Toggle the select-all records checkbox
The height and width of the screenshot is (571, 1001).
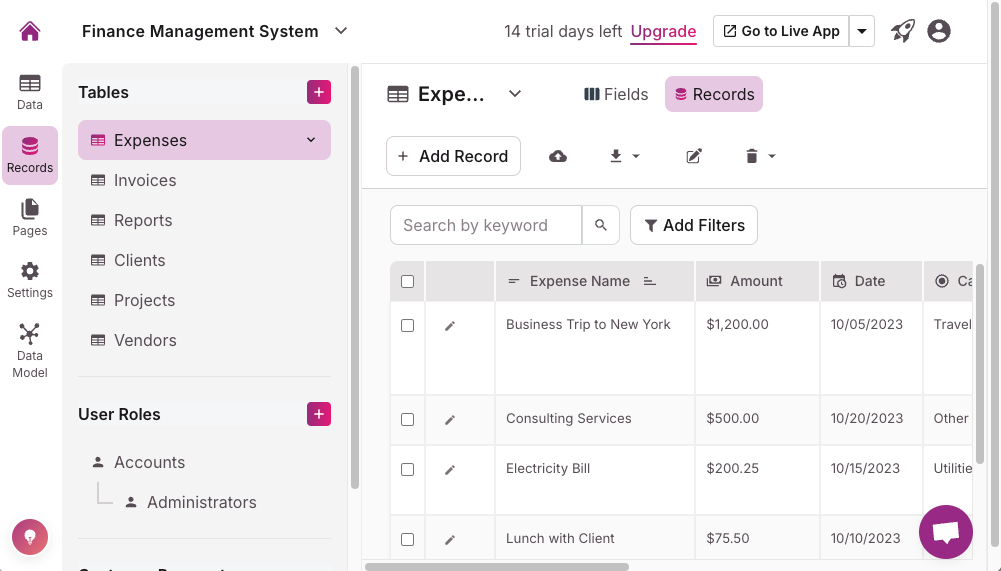pos(407,281)
